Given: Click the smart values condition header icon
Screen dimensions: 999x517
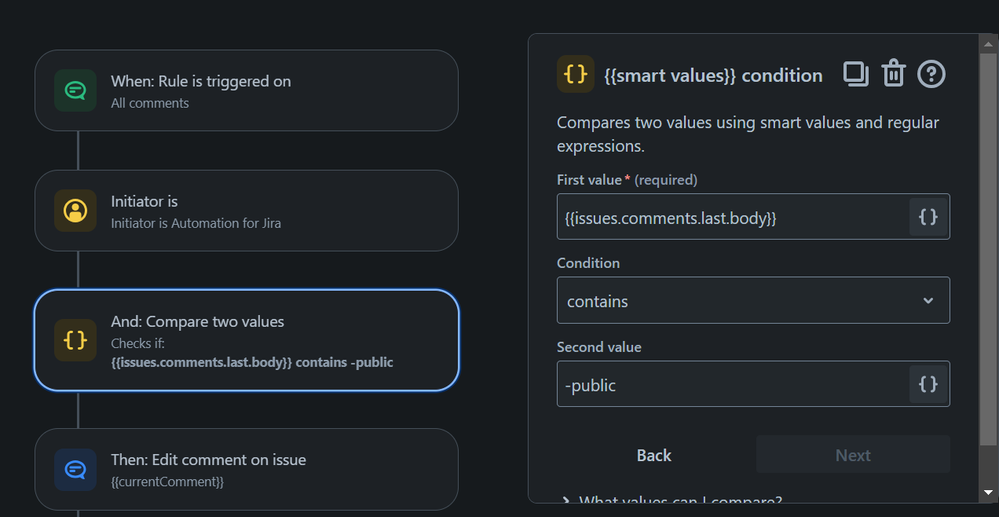Looking at the screenshot, I should [x=575, y=74].
